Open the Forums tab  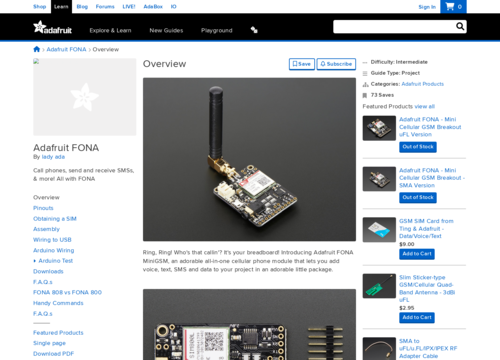(105, 7)
